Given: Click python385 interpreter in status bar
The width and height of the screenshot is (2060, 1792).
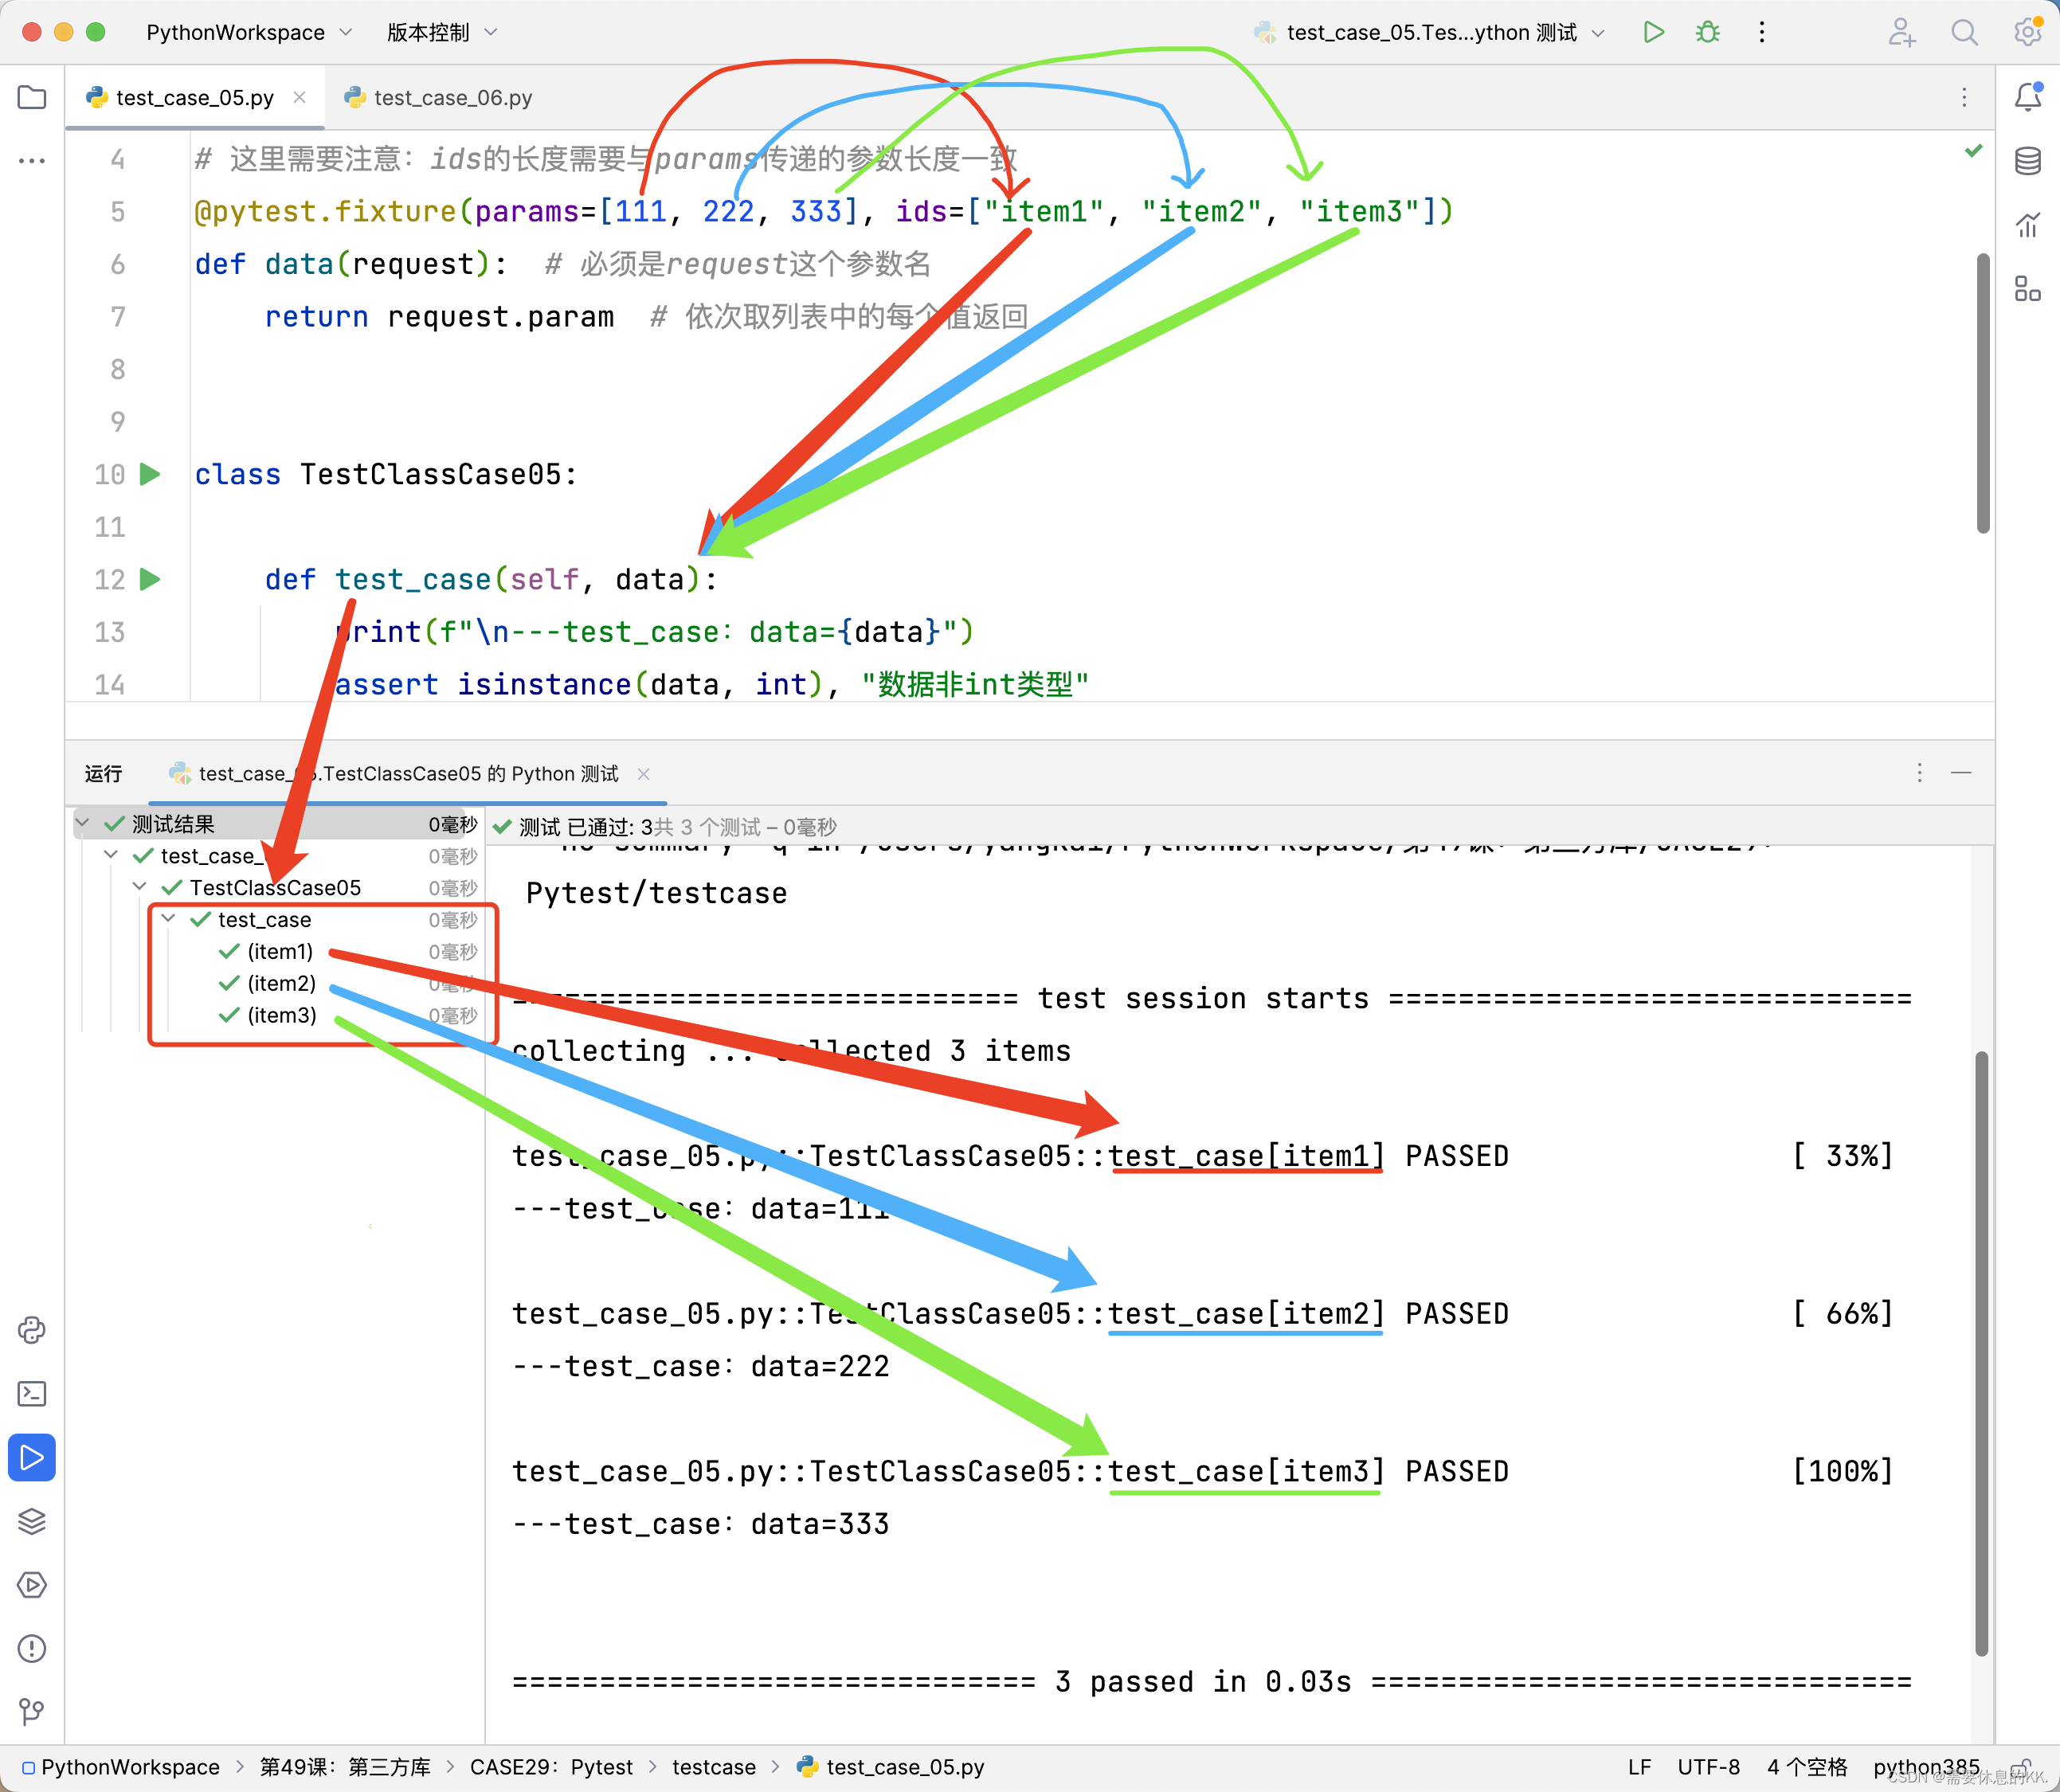Looking at the screenshot, I should coord(1925,1767).
